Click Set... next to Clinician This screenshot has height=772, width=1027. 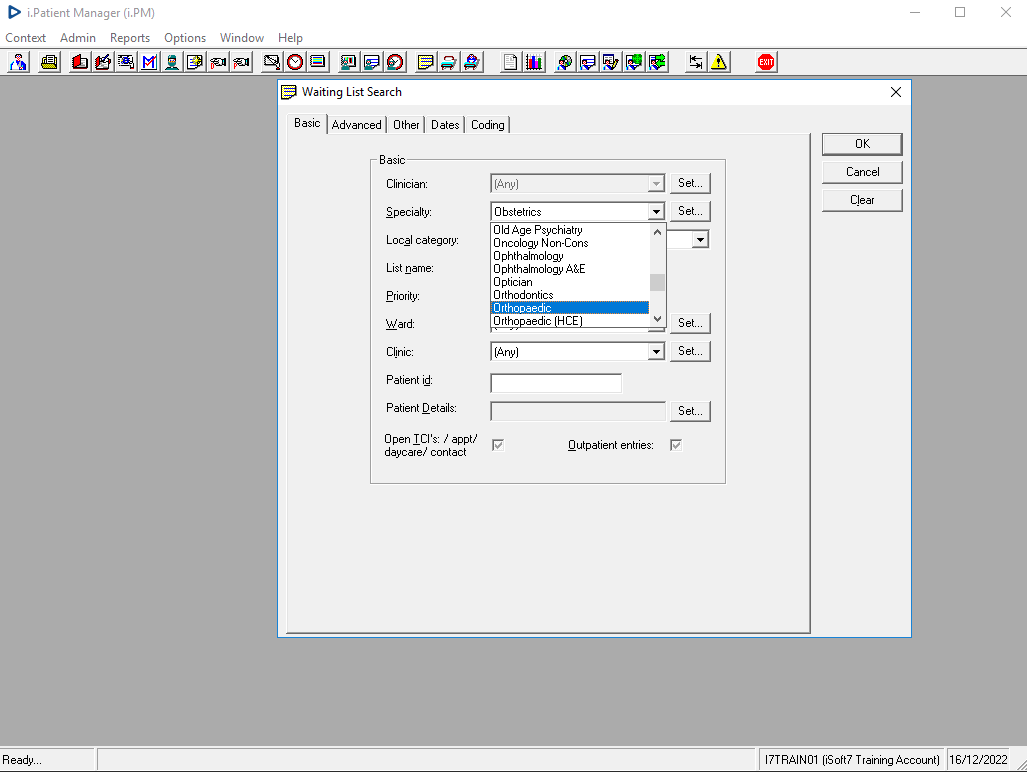[x=690, y=183]
